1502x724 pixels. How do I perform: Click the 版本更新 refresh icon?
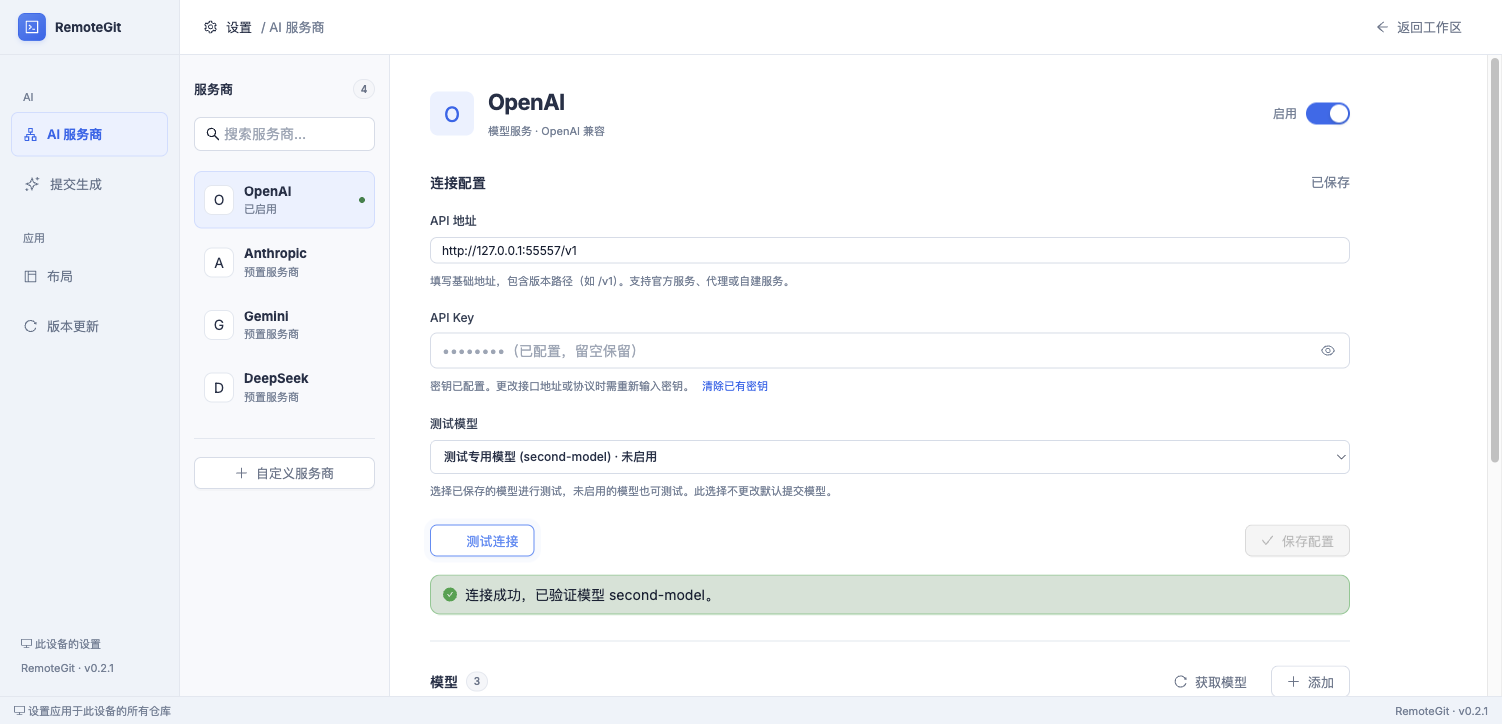click(x=30, y=326)
